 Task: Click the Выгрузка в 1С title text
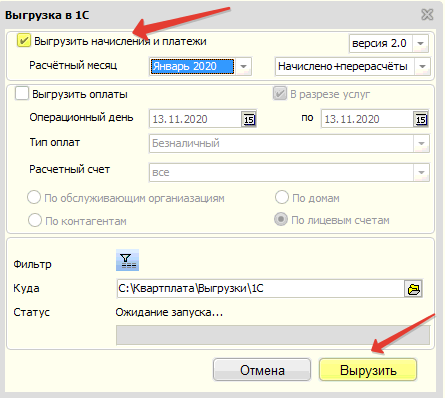[47, 15]
